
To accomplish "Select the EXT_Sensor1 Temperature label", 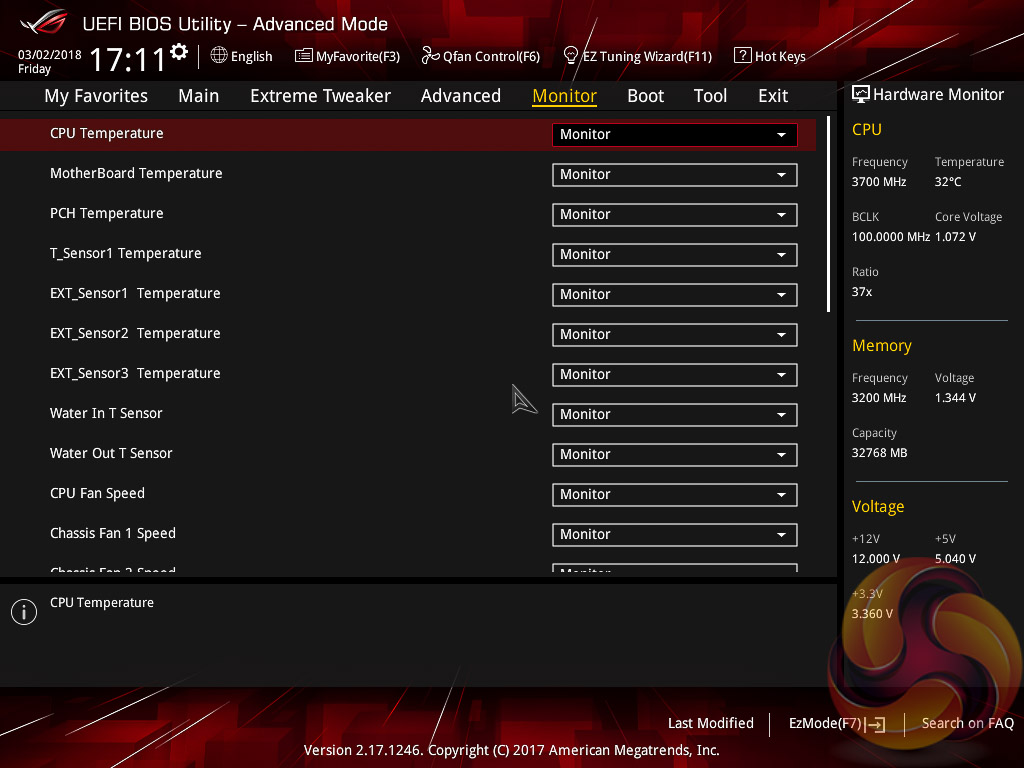I will tap(135, 293).
